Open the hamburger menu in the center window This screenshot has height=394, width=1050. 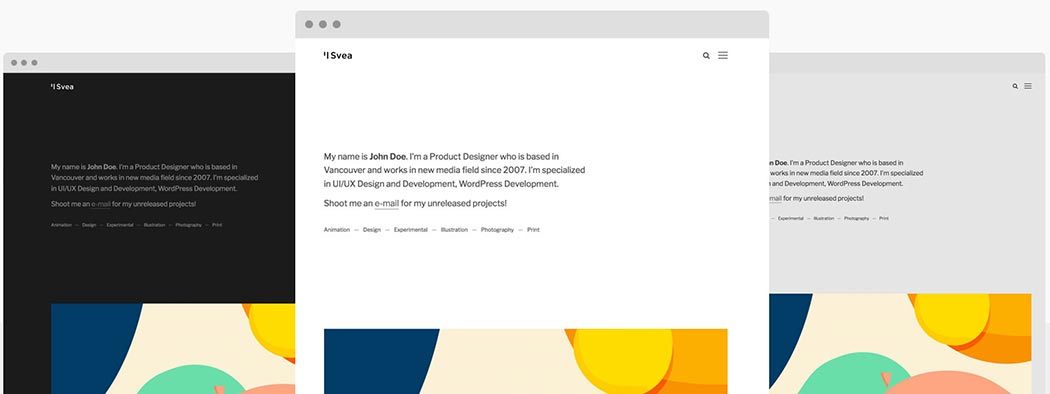click(723, 55)
